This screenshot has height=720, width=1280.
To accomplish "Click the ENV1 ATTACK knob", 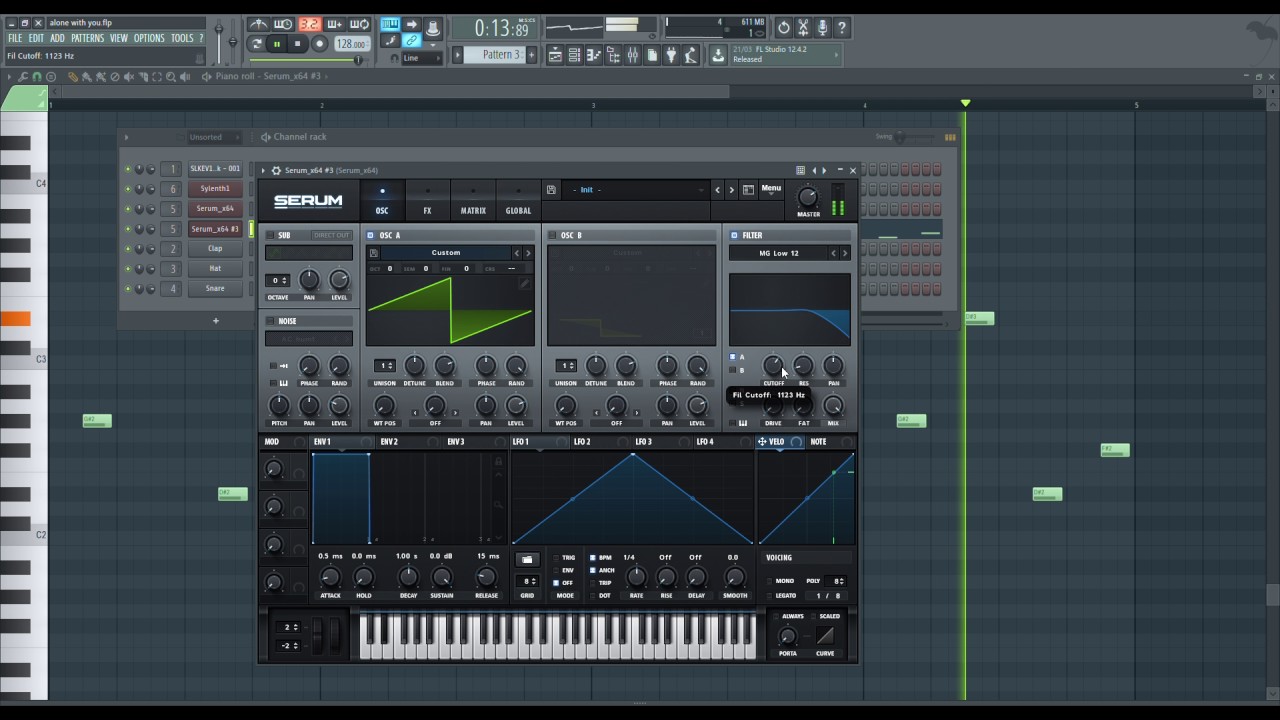I will coord(330,577).
